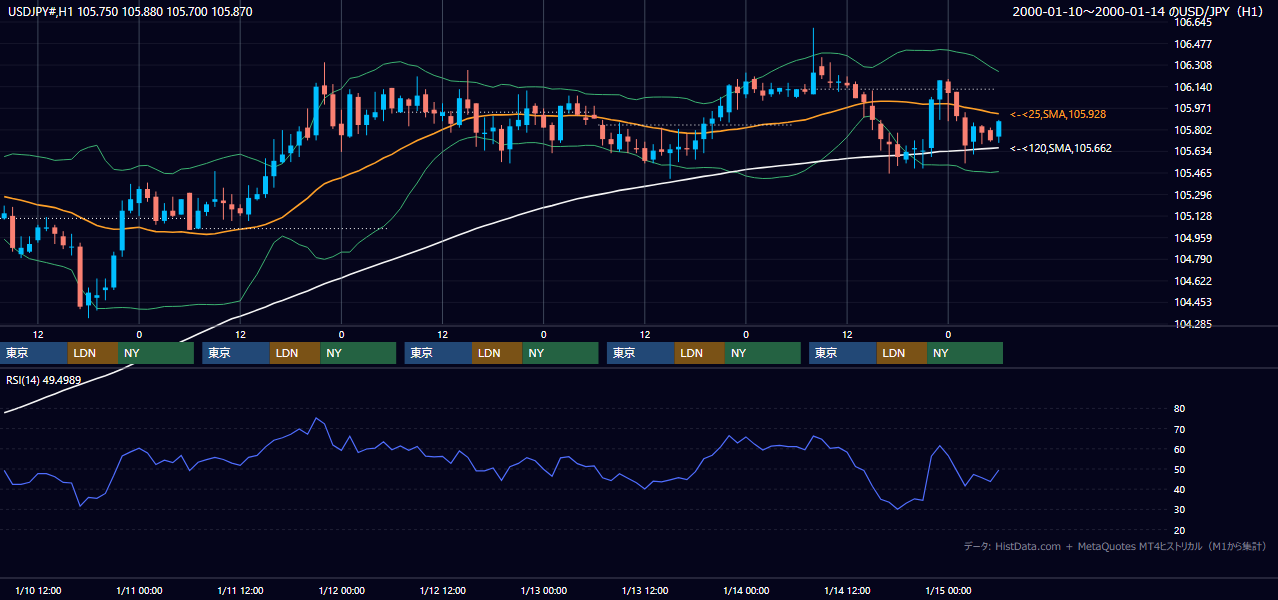This screenshot has width=1278, height=600.
Task: Click RSI level label 50
Action: [1179, 469]
